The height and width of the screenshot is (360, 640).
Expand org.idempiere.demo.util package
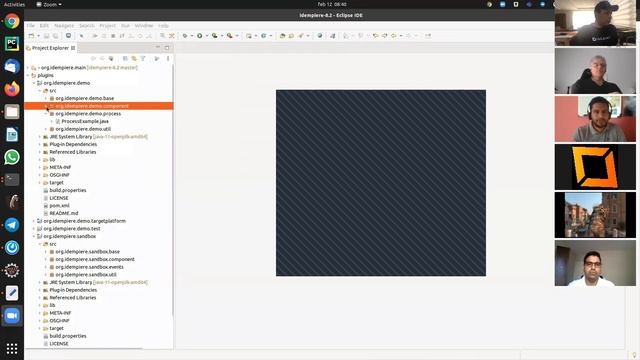pyautogui.click(x=46, y=129)
